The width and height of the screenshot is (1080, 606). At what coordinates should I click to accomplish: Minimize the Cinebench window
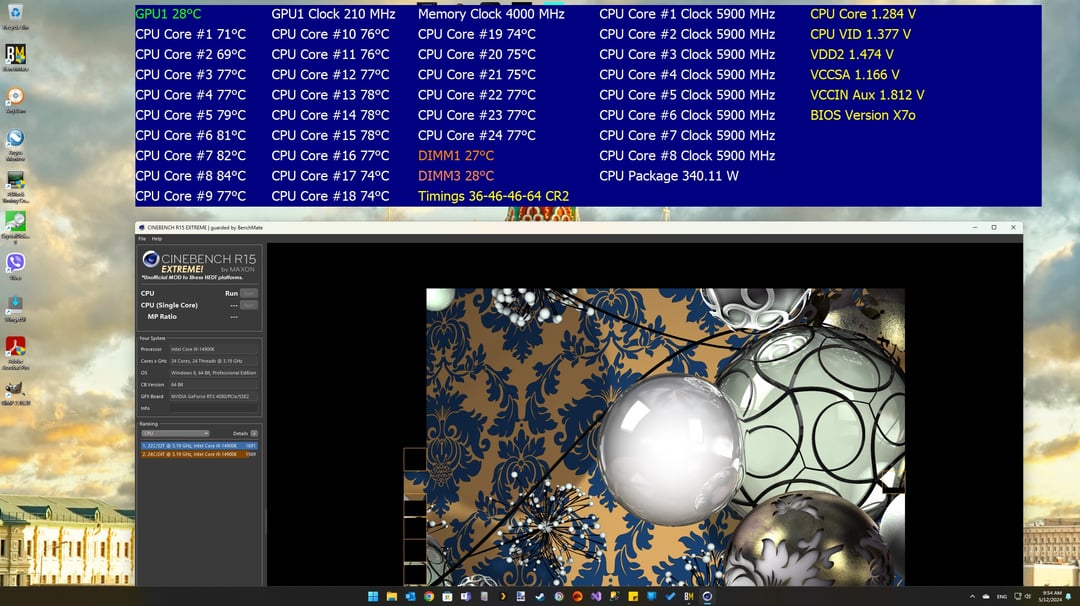tap(975, 227)
